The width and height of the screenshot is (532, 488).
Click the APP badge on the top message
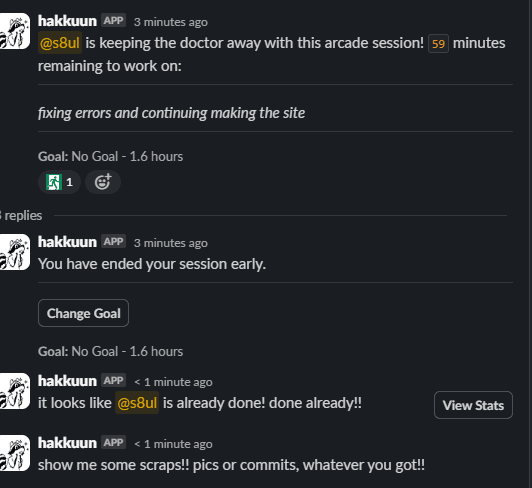point(113,20)
